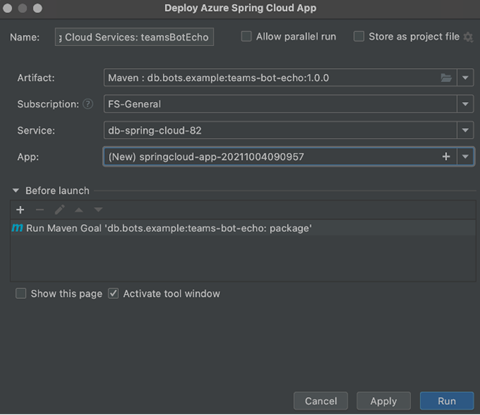
Task: Collapse the Before launch section
Action: tap(16, 191)
